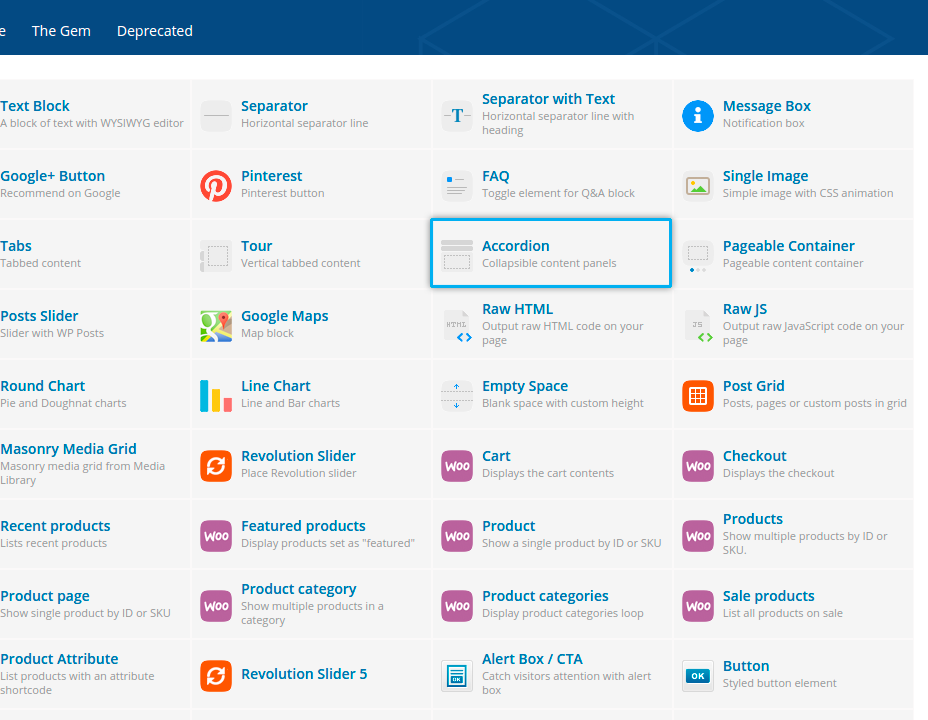This screenshot has height=720, width=928.
Task: Add the Accordion element
Action: [551, 254]
